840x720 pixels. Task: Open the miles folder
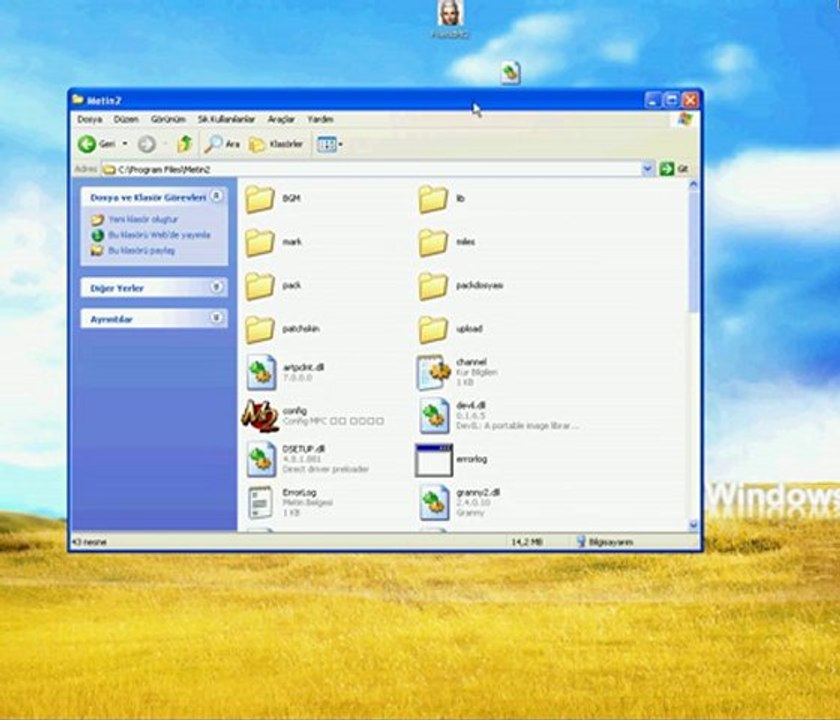point(433,243)
